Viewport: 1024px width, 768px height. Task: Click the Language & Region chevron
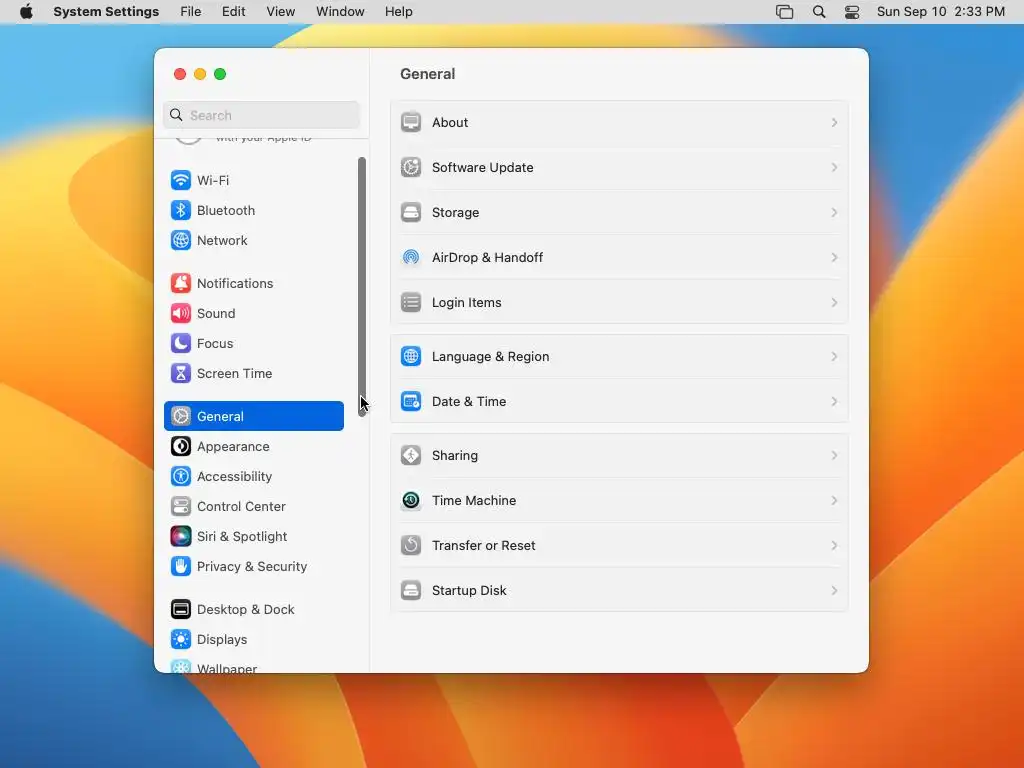834,357
